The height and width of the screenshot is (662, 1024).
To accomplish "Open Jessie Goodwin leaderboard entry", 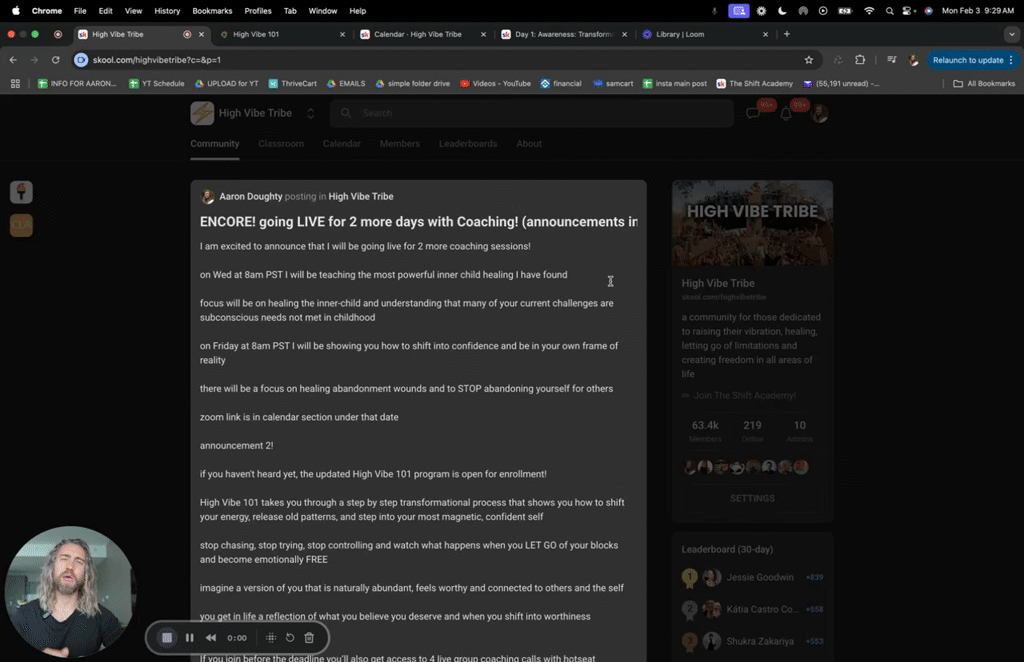I will pyautogui.click(x=752, y=577).
